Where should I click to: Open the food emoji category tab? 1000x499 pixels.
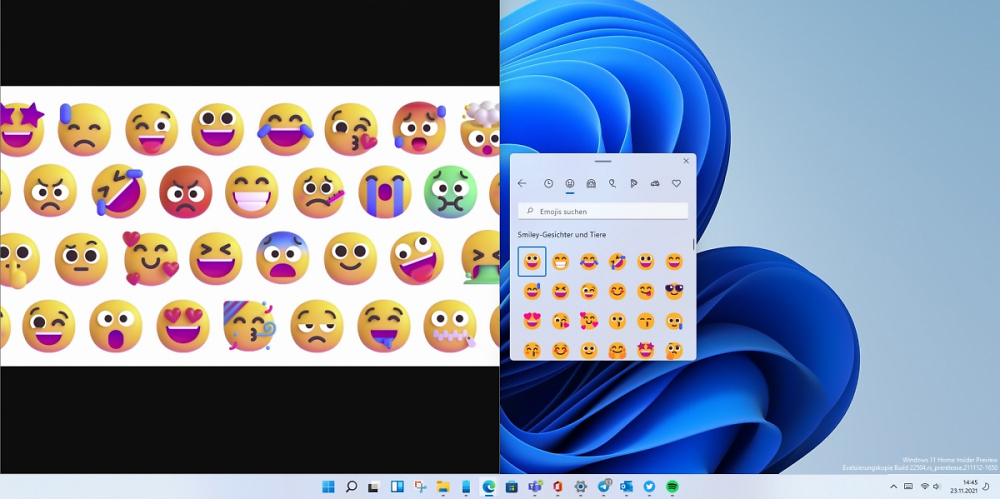click(633, 184)
